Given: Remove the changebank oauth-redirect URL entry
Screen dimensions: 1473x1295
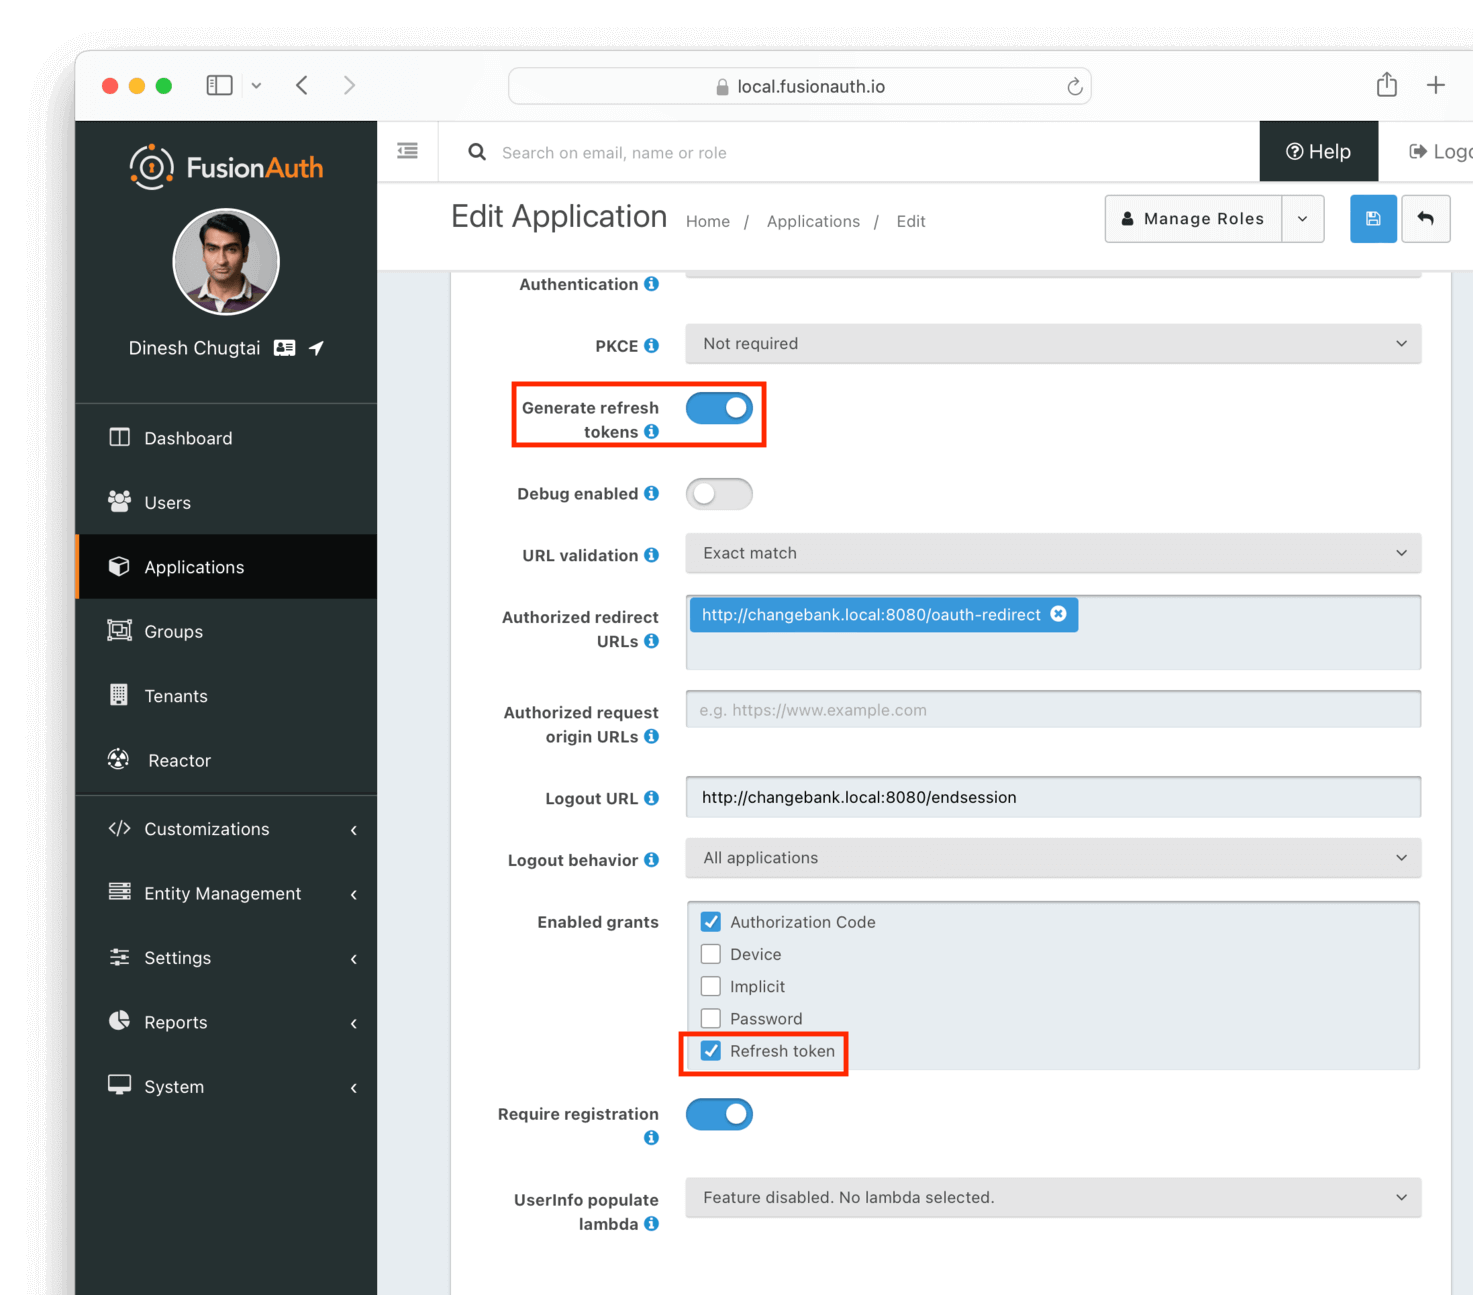Looking at the screenshot, I should (x=1058, y=614).
